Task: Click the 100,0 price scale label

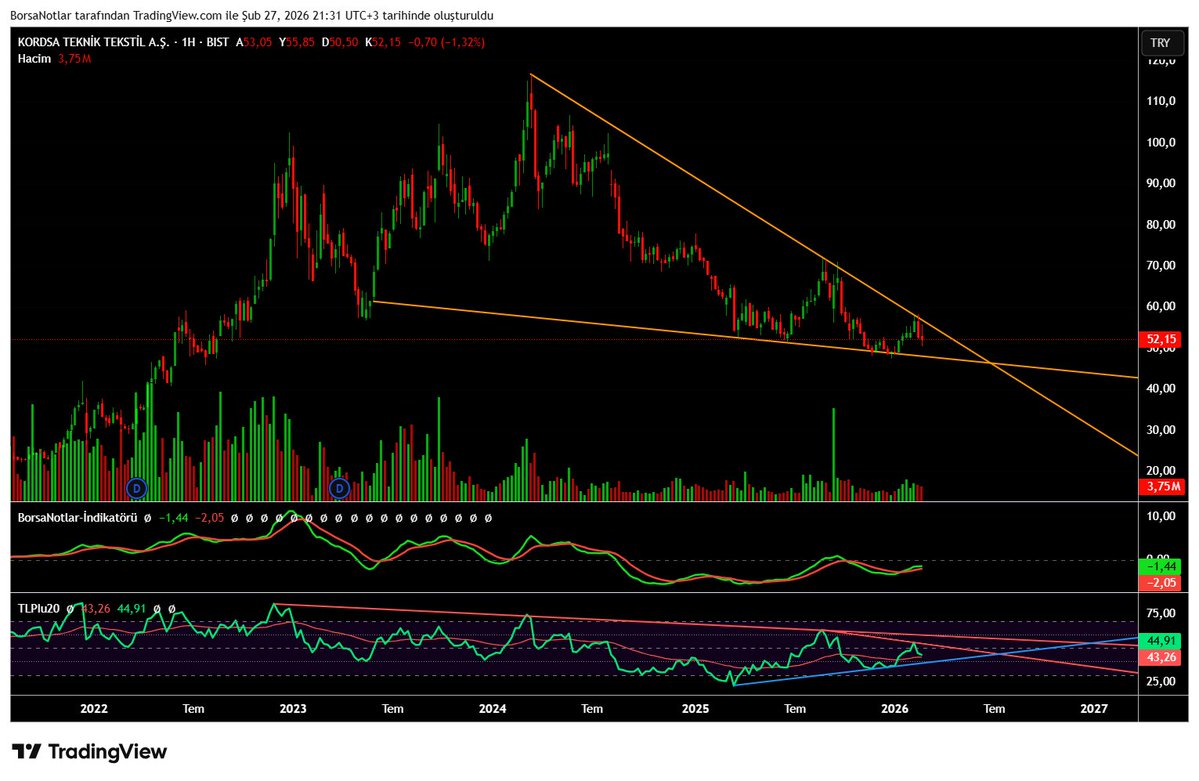Action: point(1161,142)
